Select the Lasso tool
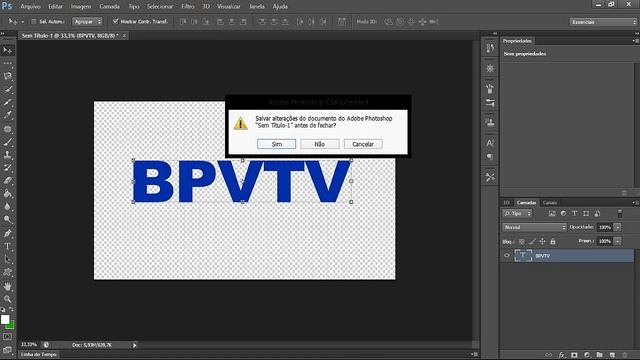Viewport: 640px width, 360px height. point(7,76)
